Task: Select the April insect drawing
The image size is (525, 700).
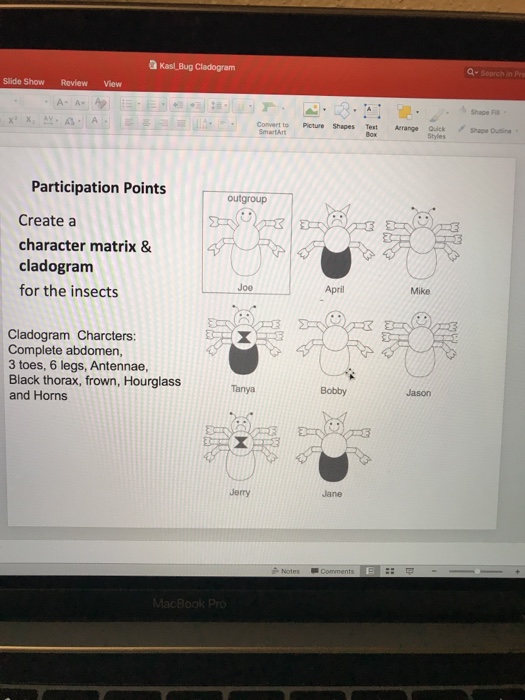Action: point(337,241)
